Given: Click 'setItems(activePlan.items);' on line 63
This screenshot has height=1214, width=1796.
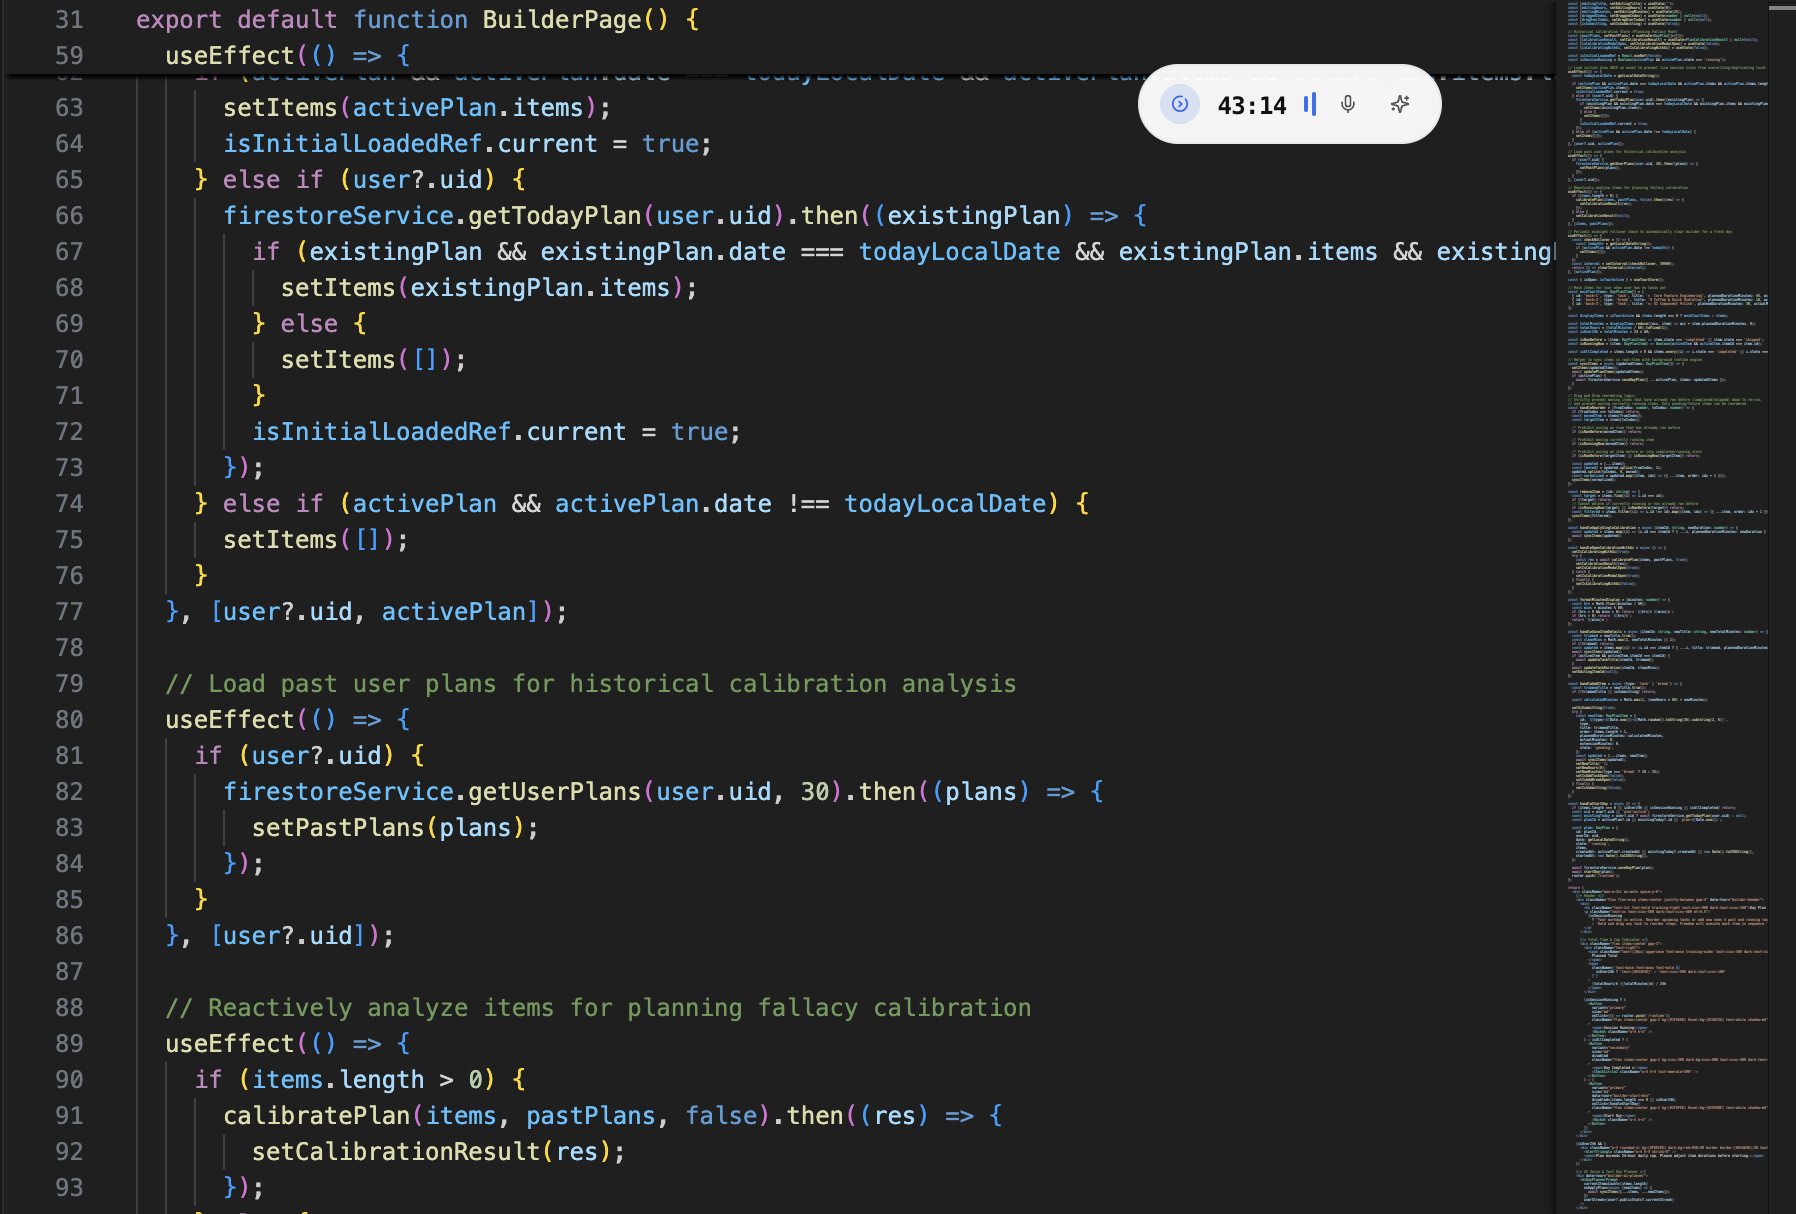Looking at the screenshot, I should click(417, 107).
